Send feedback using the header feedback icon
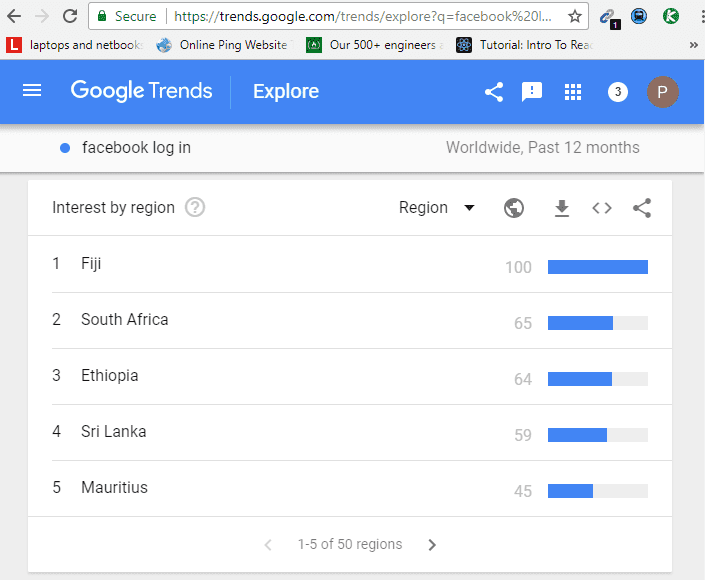Screen dimensions: 705x580 point(532,92)
